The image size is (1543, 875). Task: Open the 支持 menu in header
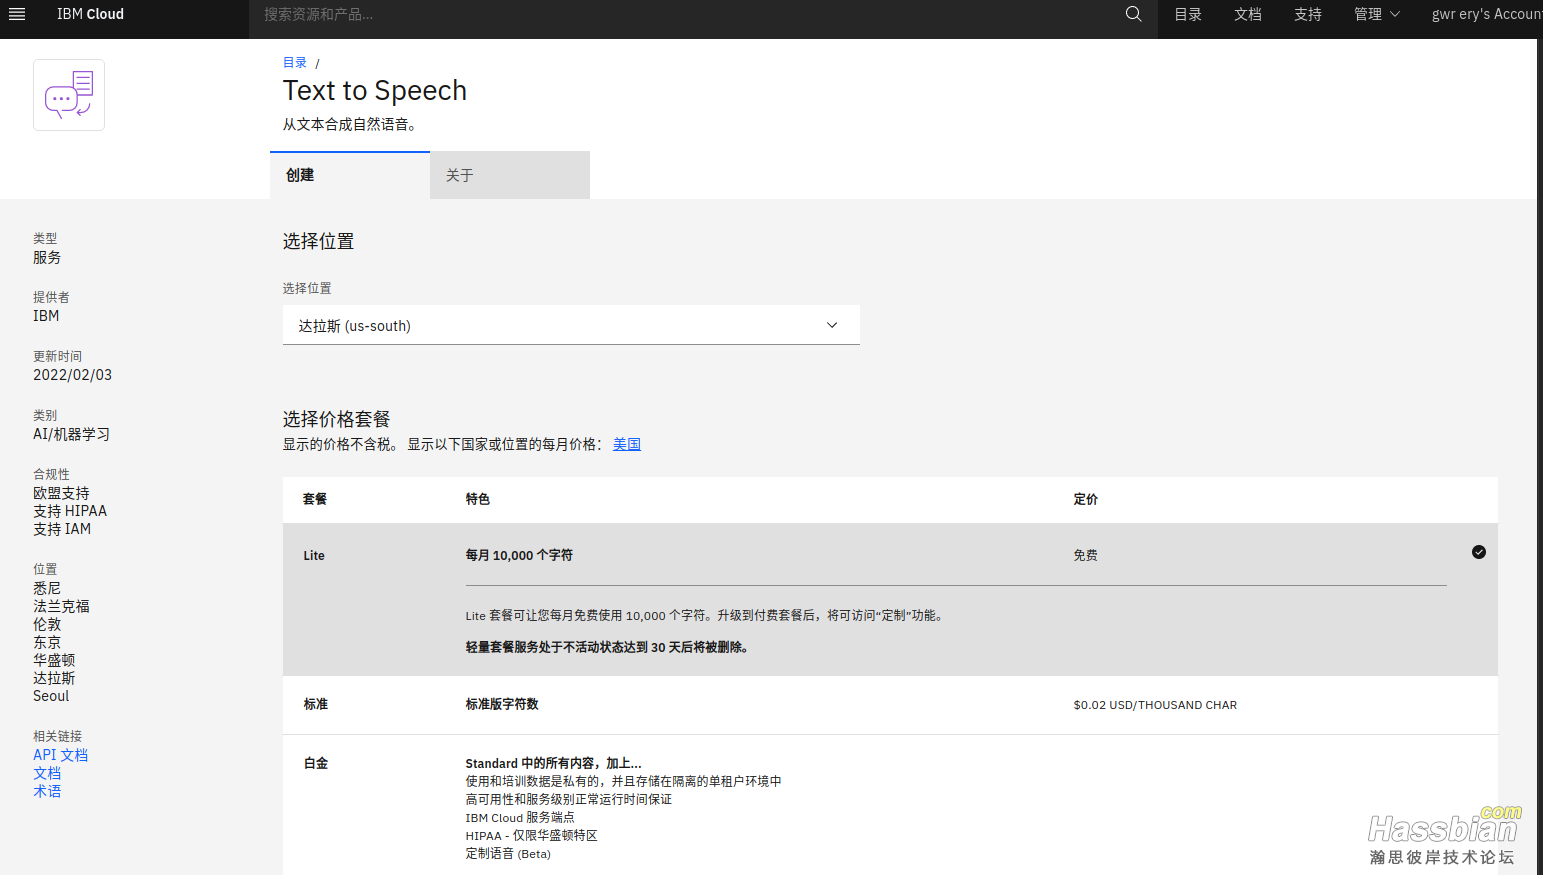point(1308,14)
